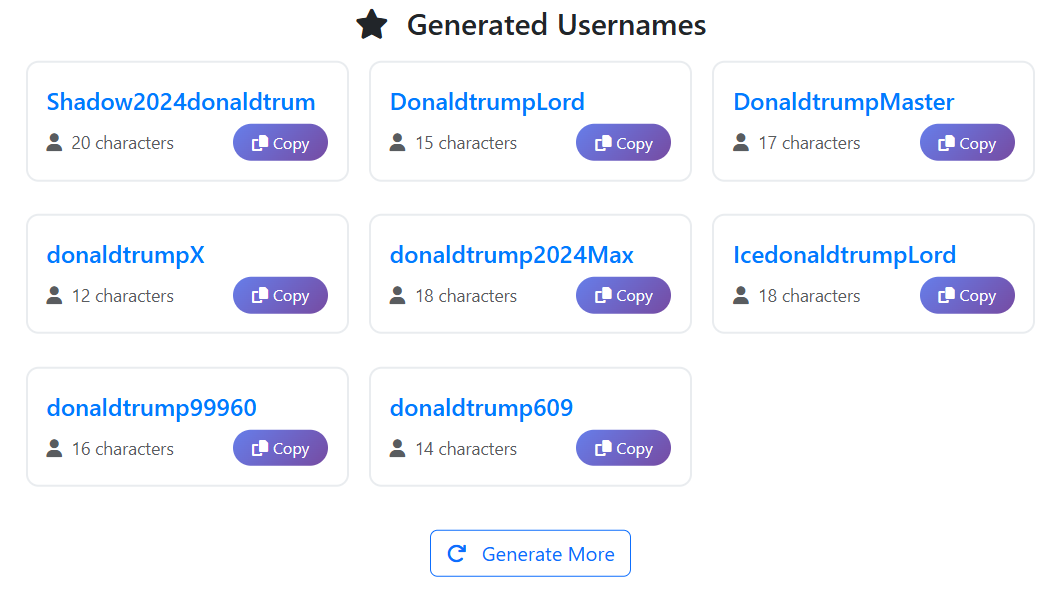This screenshot has width=1045, height=590.
Task: Copy the donaldtrump609 username
Action: [x=623, y=448]
